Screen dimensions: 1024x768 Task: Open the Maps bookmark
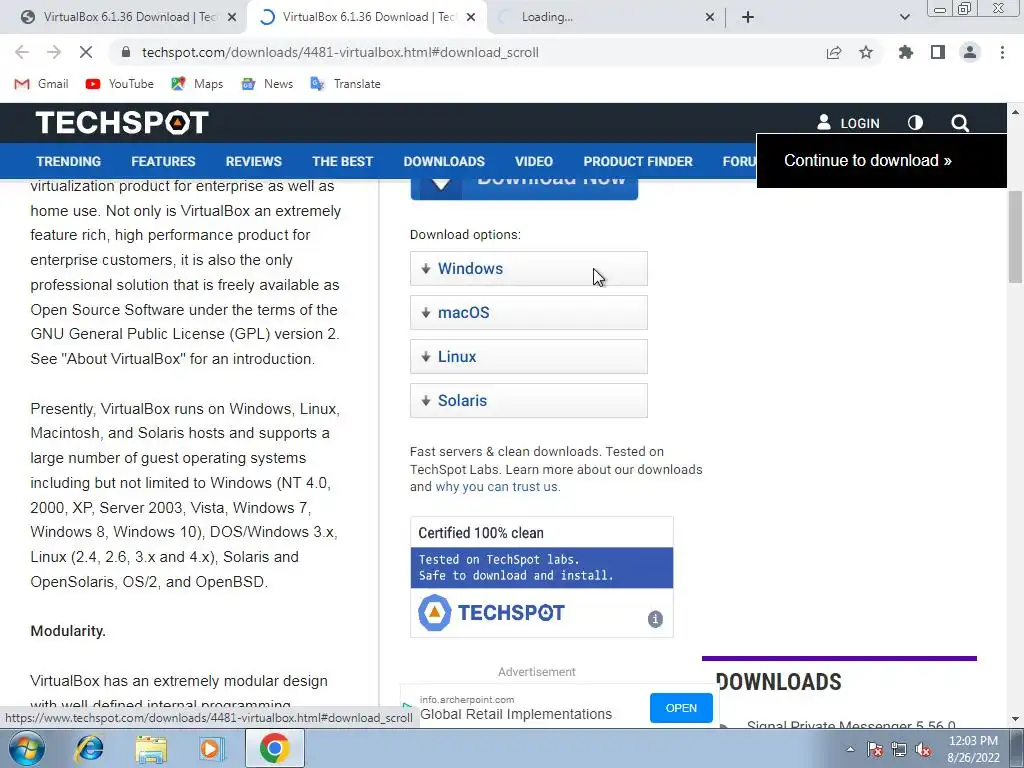(x=197, y=84)
